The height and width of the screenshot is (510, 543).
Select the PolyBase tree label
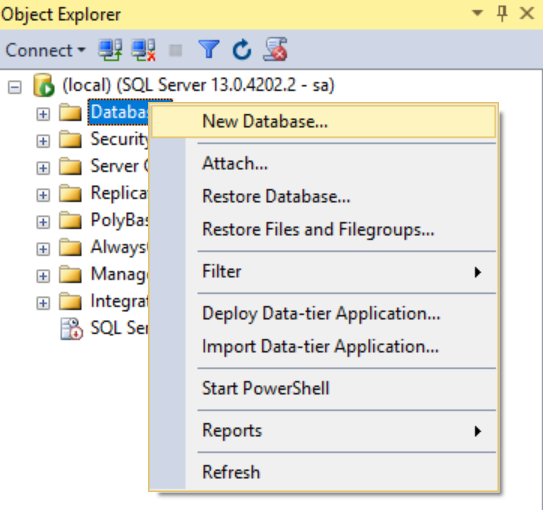click(119, 220)
